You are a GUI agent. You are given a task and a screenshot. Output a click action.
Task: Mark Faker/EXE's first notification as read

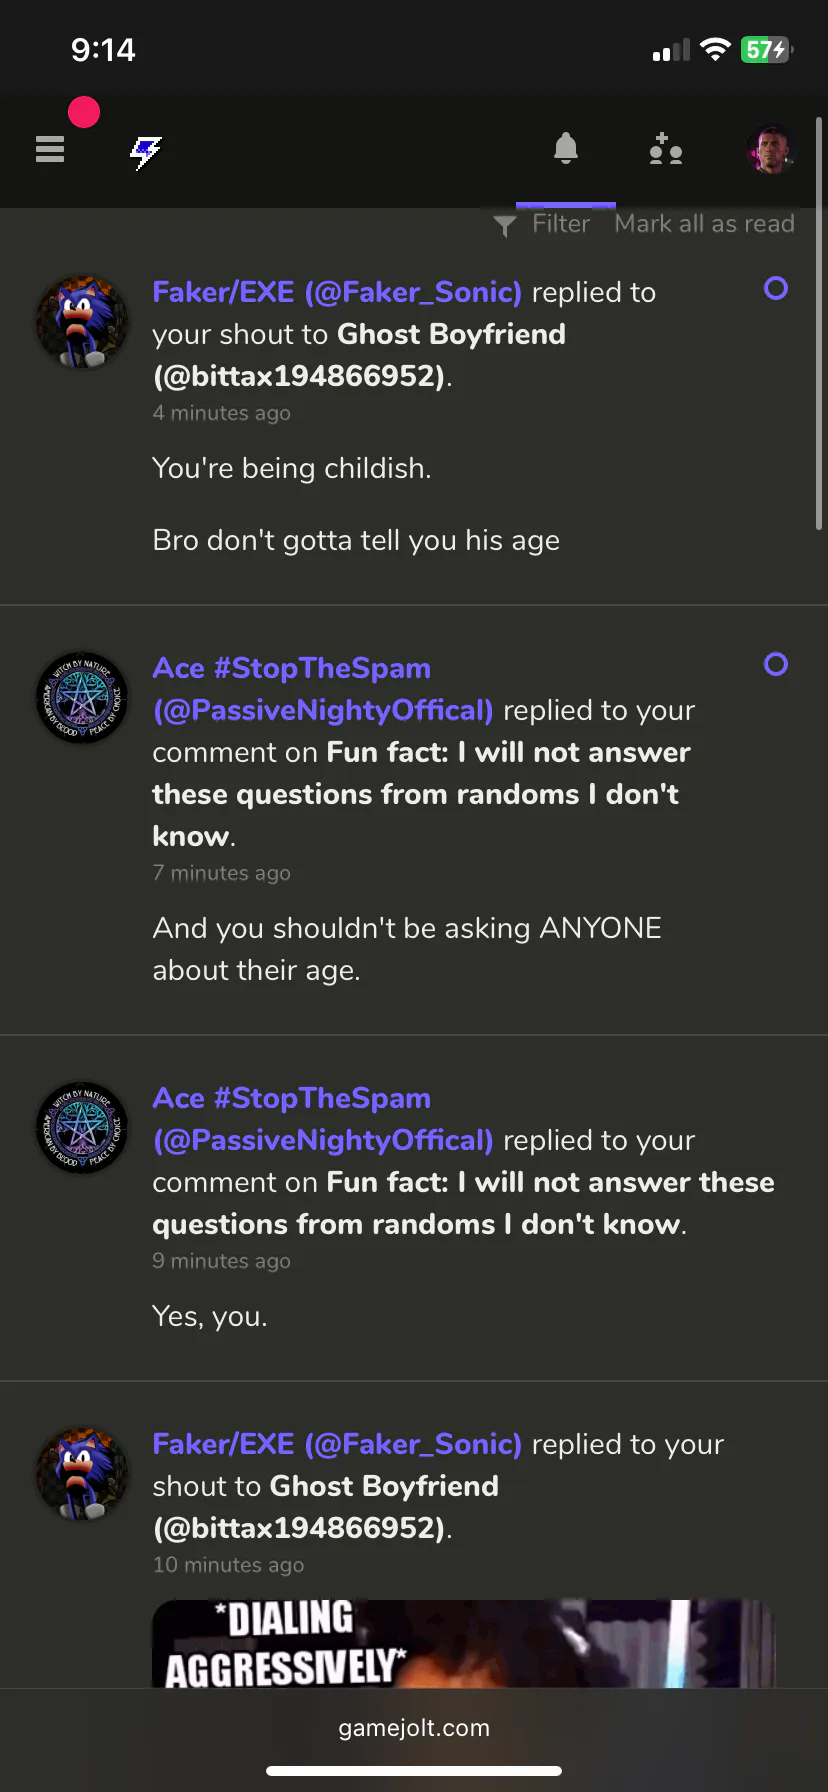point(776,289)
